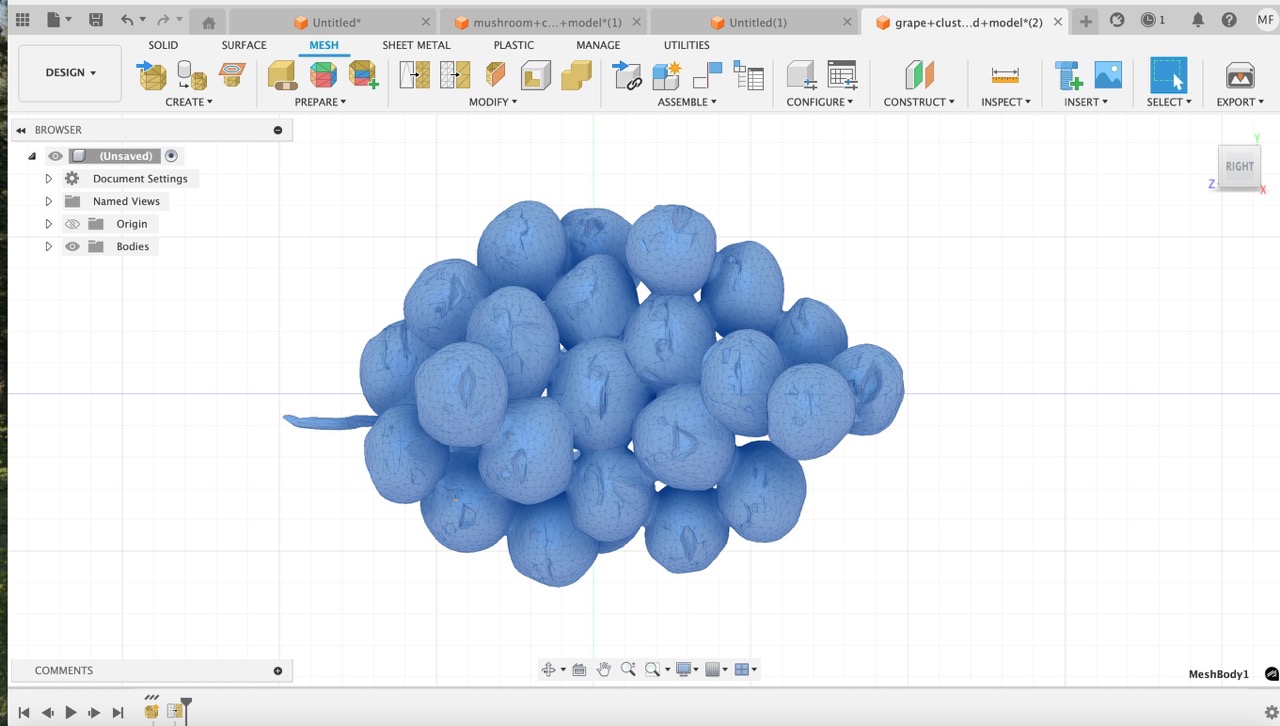The image size is (1280, 726).
Task: Open the notifications bell in the top bar
Action: click(1198, 19)
